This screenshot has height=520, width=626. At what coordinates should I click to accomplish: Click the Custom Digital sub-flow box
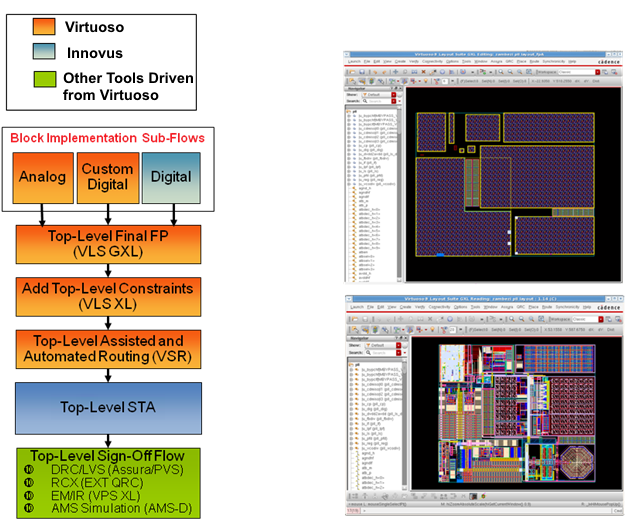point(108,178)
